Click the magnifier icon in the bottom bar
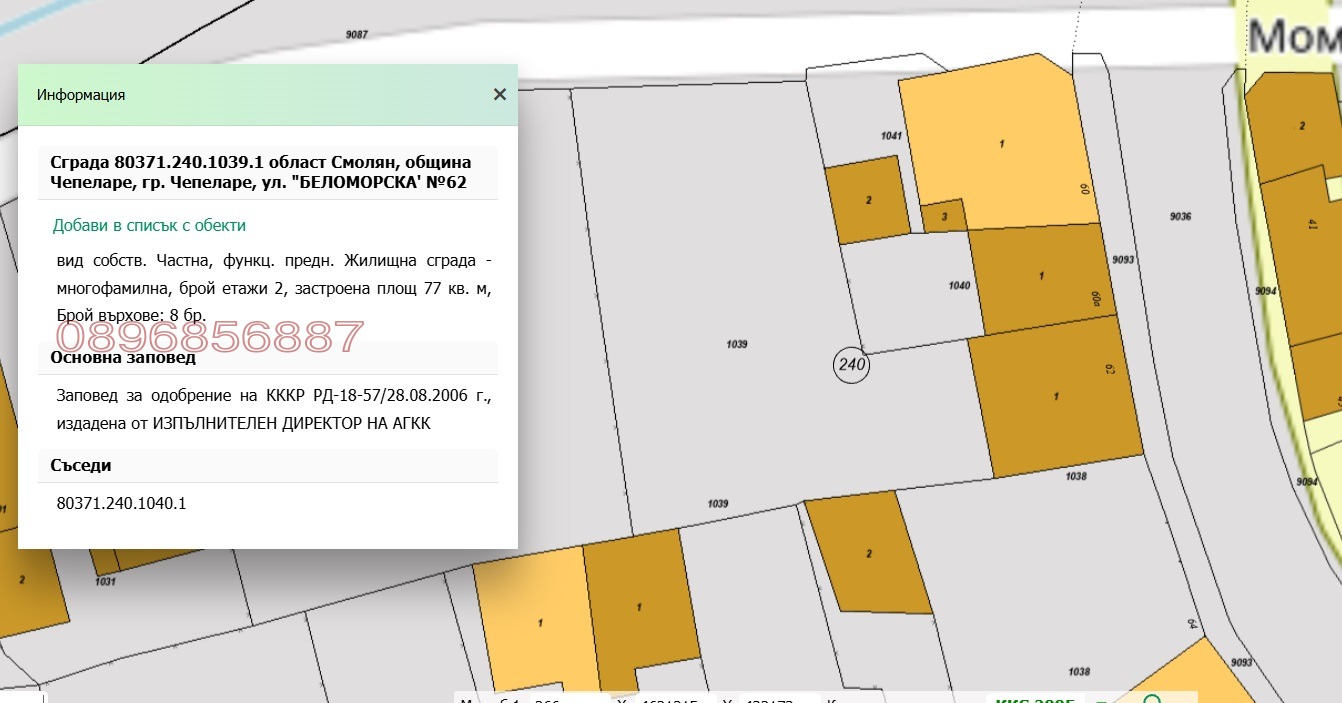The width and height of the screenshot is (1342, 703). pos(1151,699)
